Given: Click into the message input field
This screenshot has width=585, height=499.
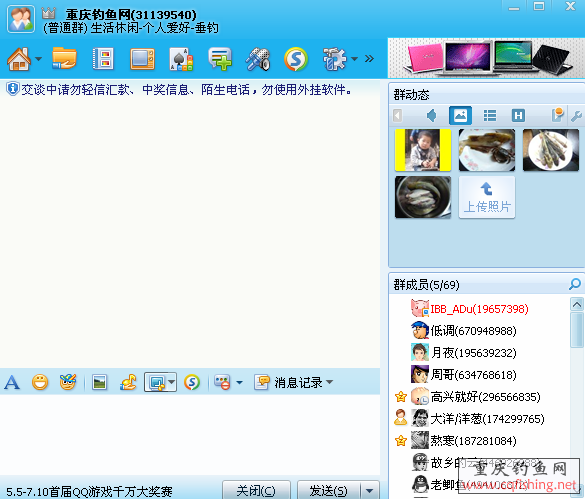Looking at the screenshot, I should [190, 434].
